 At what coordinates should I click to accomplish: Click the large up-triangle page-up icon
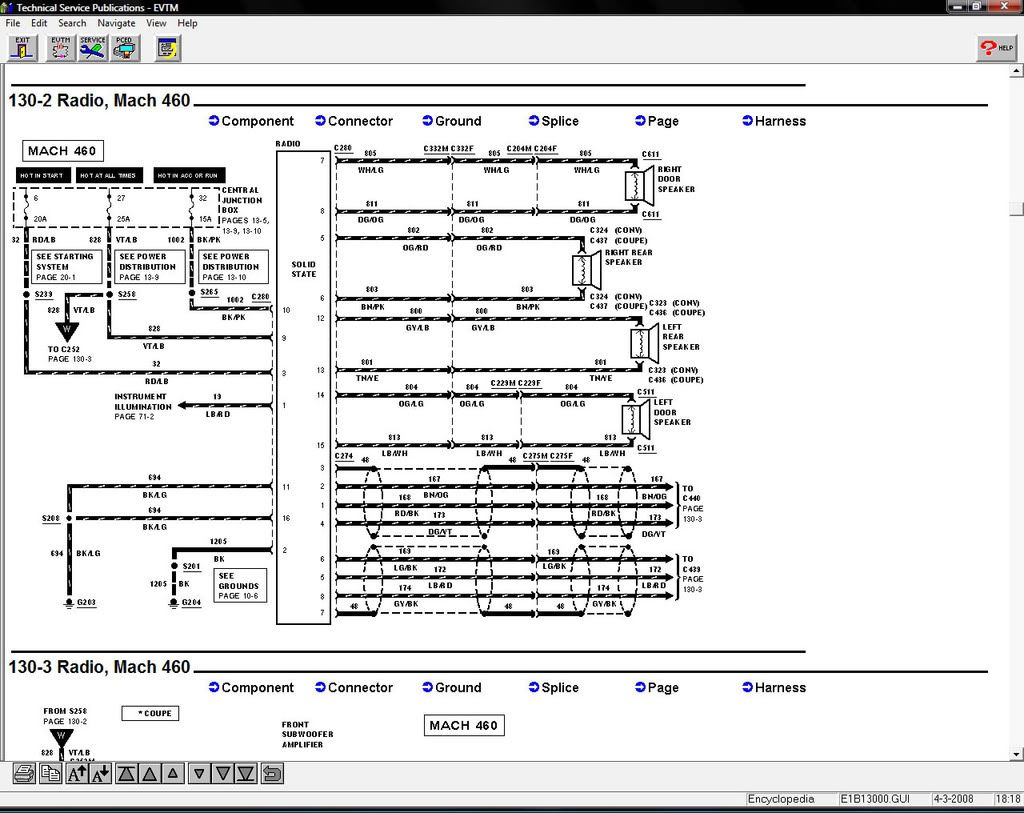point(150,774)
